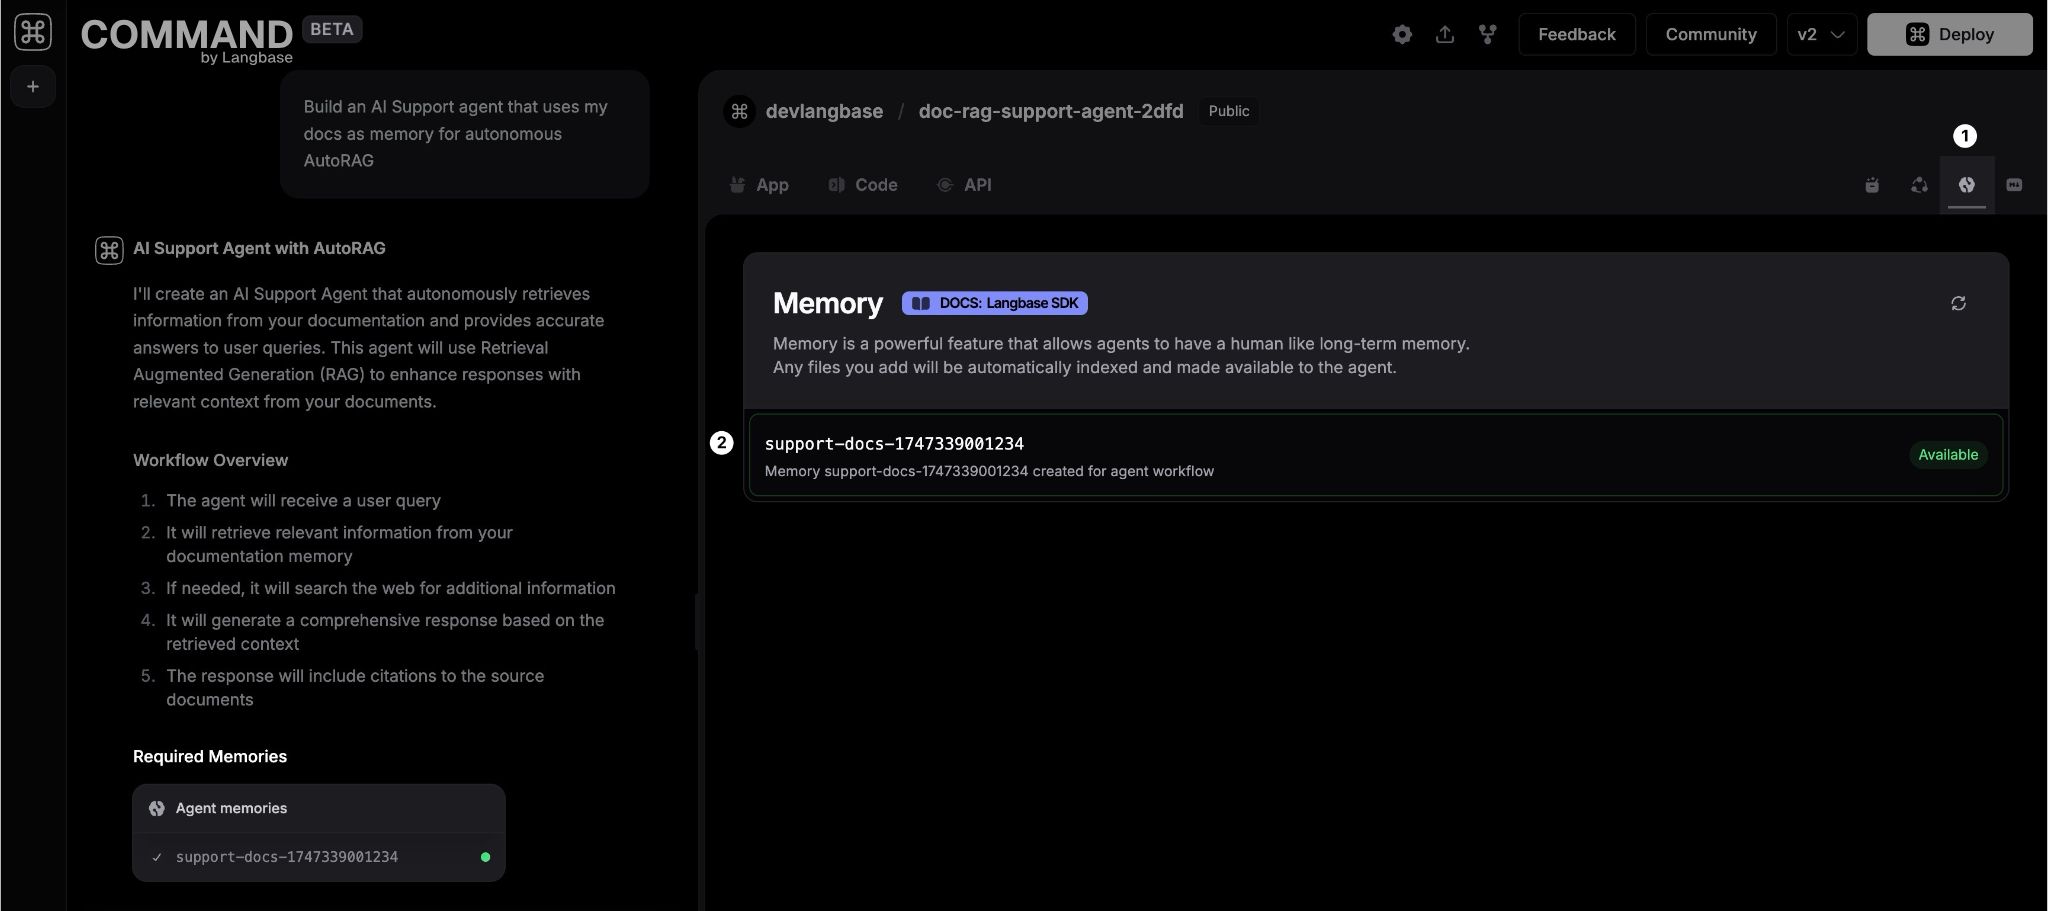Screen dimensions: 2048x911
Task: Click doc-rag-support-agent-2dfd project name
Action: coord(1051,111)
